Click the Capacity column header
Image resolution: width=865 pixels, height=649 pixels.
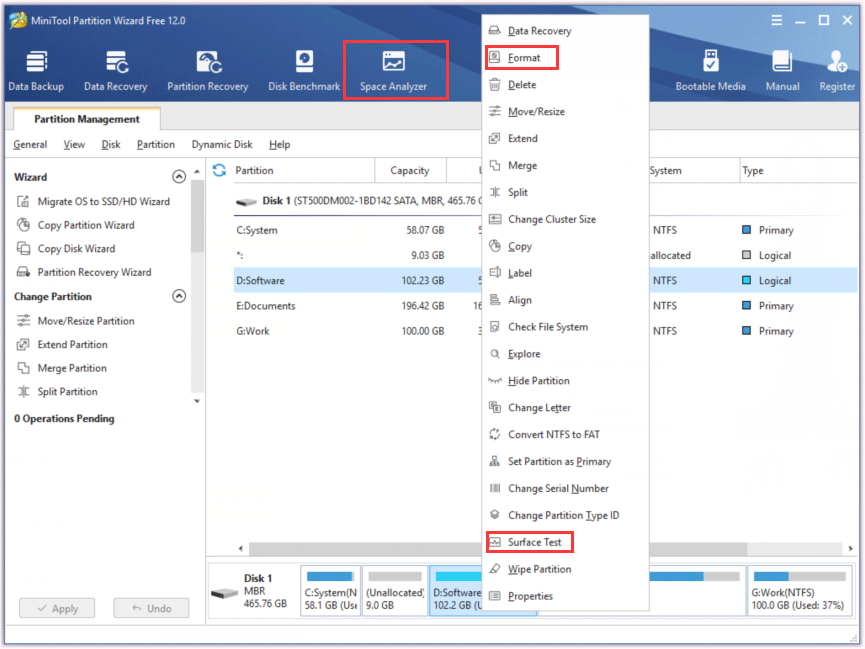tap(410, 171)
